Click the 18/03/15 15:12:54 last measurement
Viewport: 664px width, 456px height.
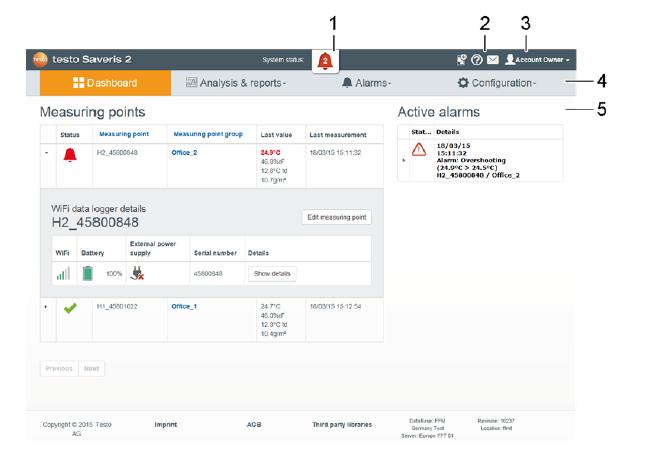(335, 307)
